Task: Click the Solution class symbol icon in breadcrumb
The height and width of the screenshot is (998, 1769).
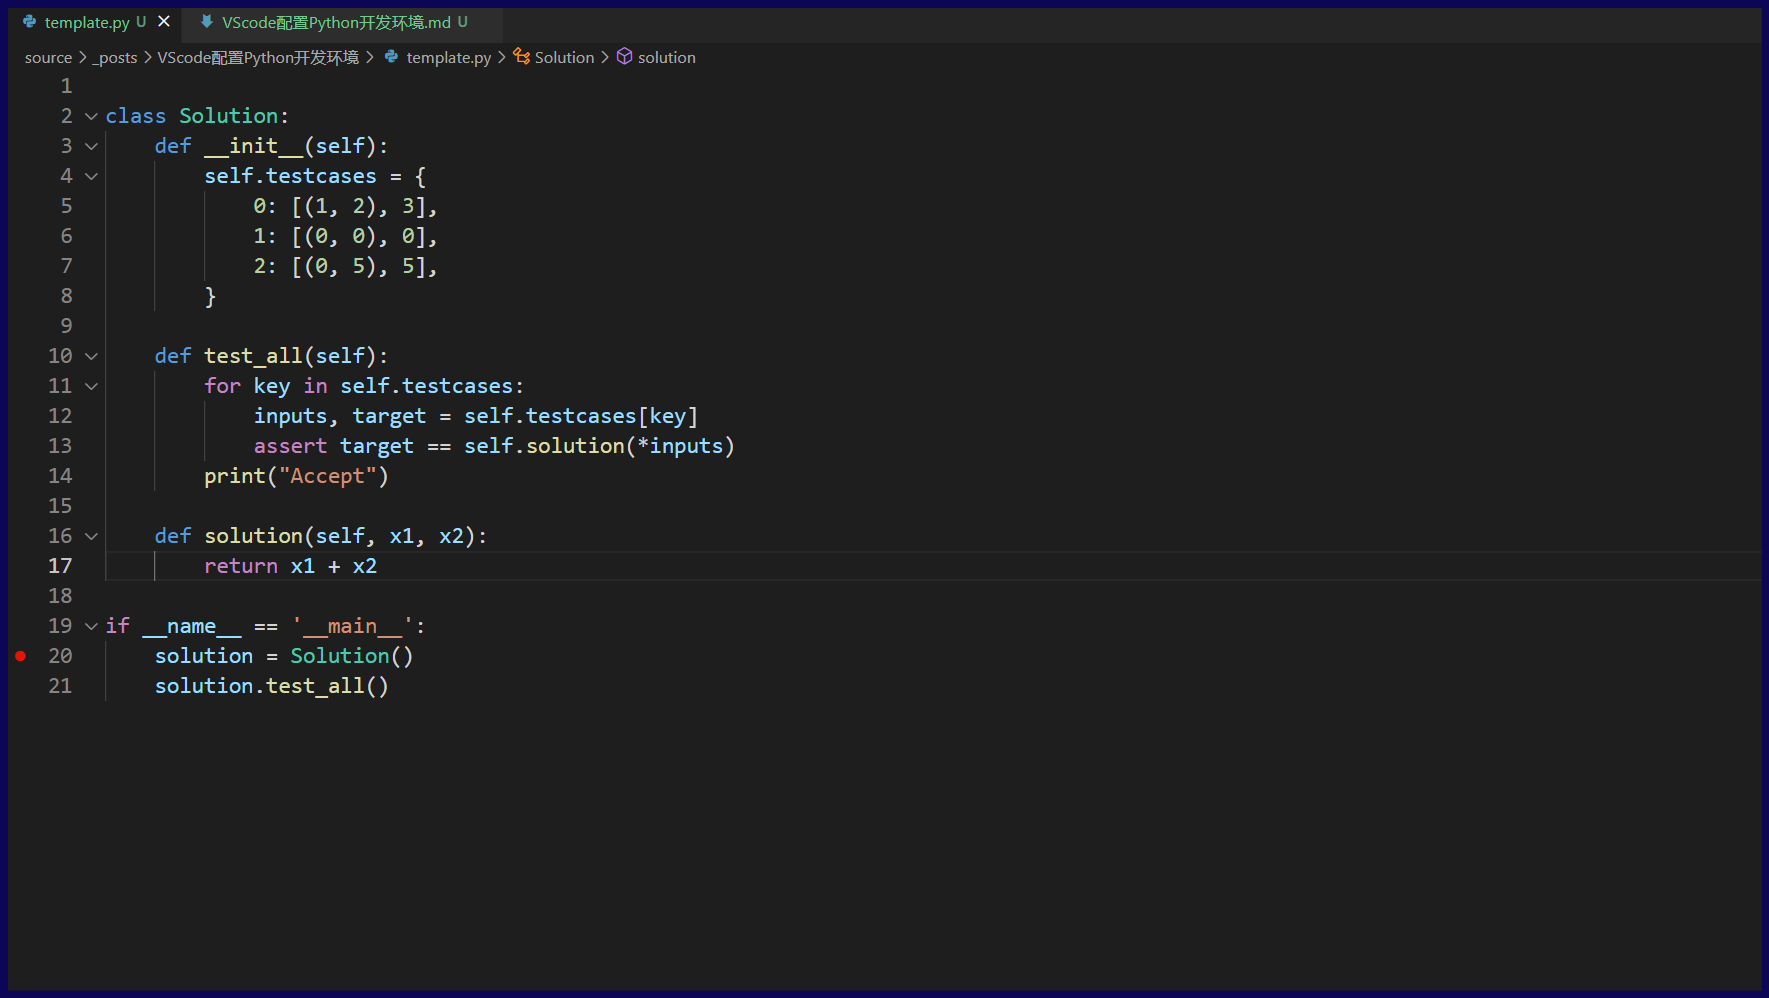Action: [521, 57]
